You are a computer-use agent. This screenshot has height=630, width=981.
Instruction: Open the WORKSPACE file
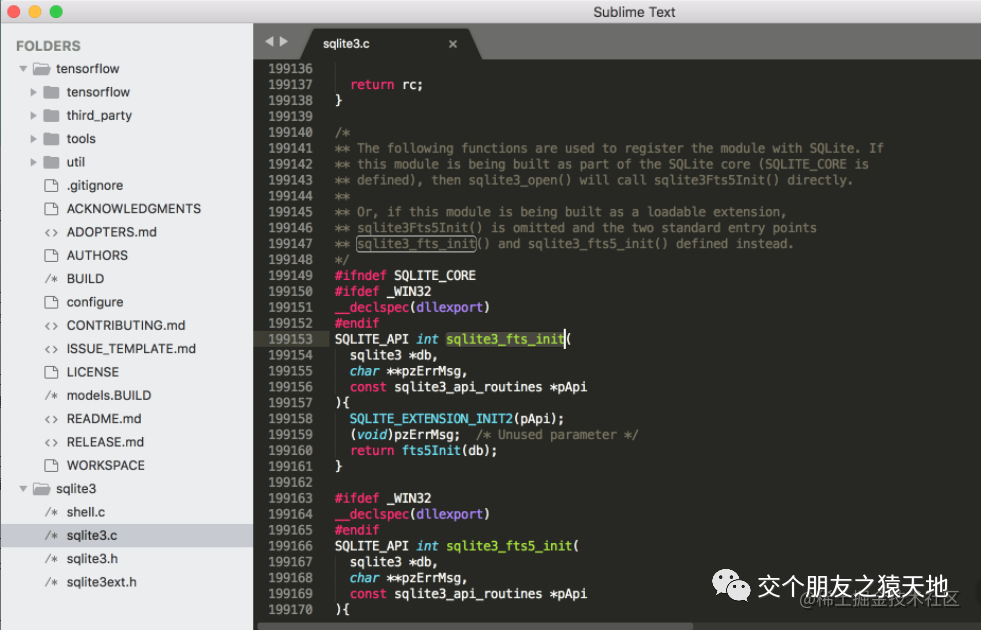point(106,465)
